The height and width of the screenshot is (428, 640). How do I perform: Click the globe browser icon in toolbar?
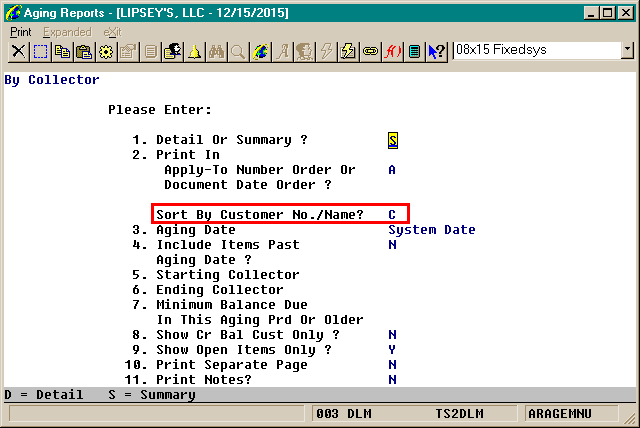coord(260,52)
